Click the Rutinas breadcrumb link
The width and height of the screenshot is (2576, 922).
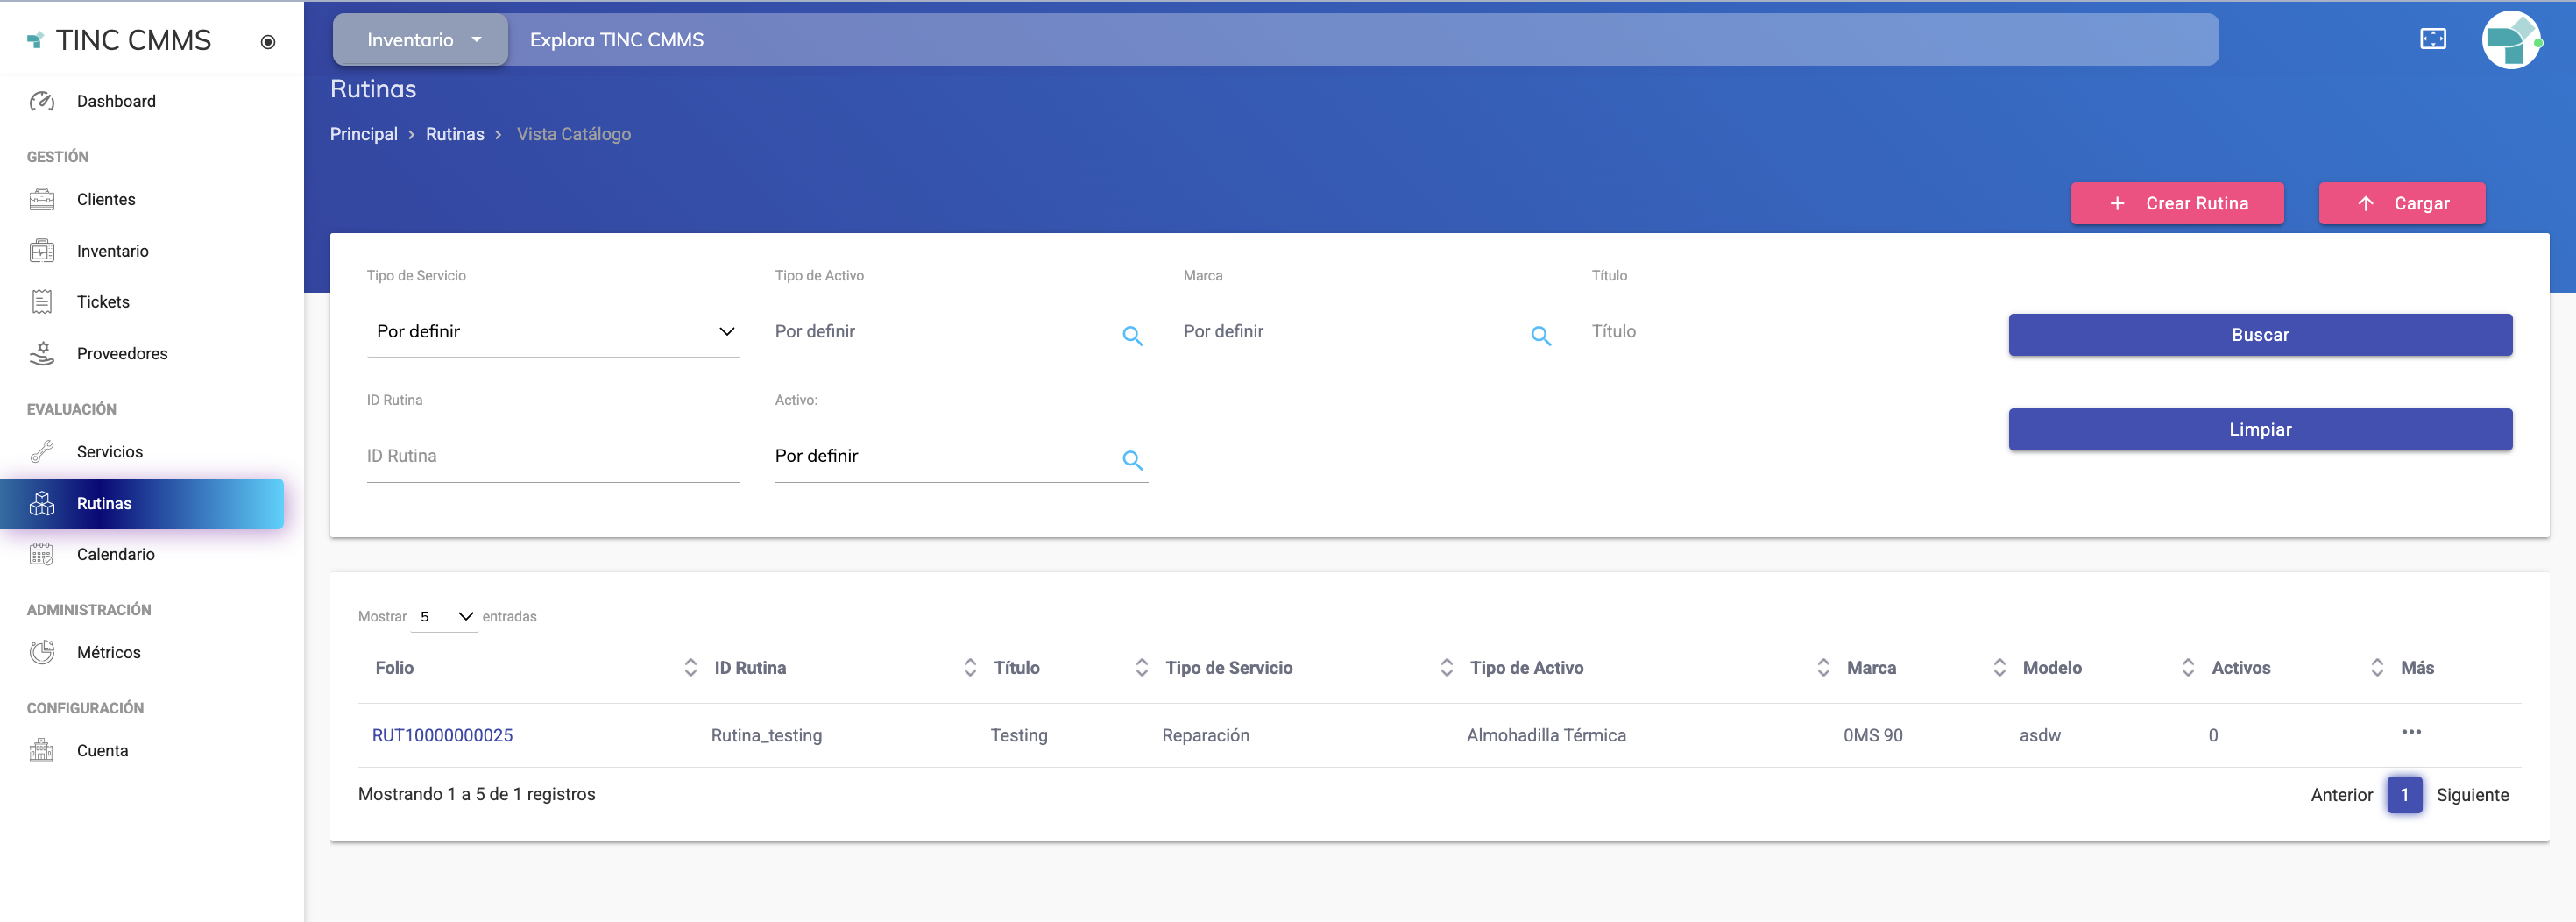coord(454,134)
